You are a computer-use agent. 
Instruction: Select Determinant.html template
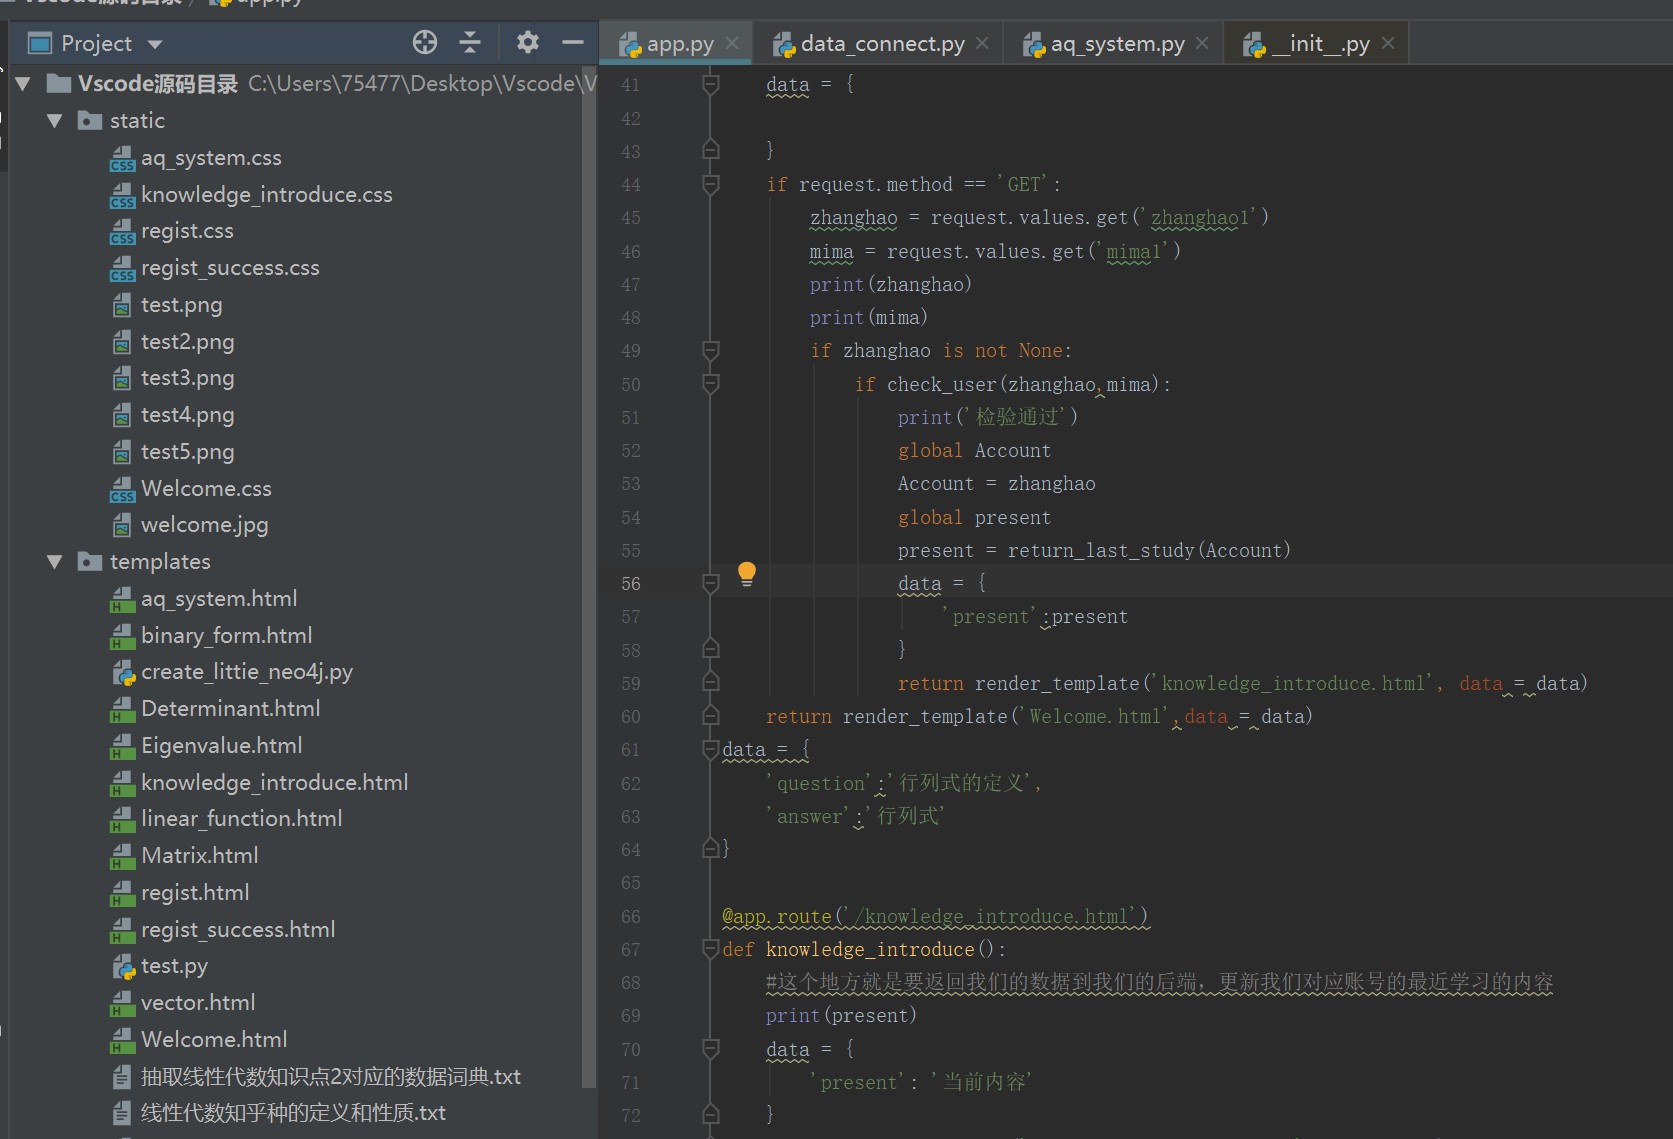click(230, 709)
